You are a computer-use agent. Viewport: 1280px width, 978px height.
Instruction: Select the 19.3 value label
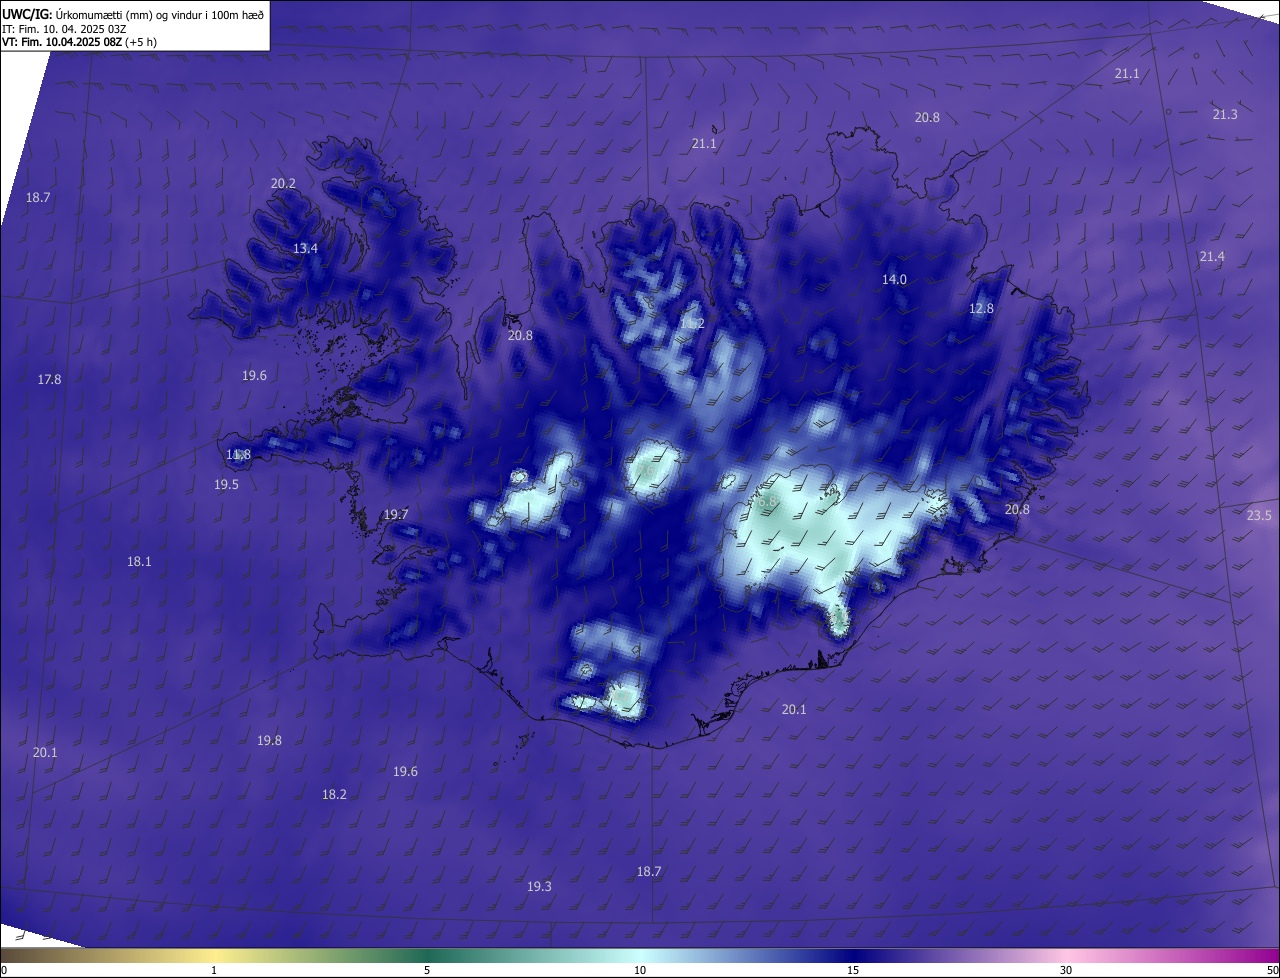pyautogui.click(x=539, y=886)
